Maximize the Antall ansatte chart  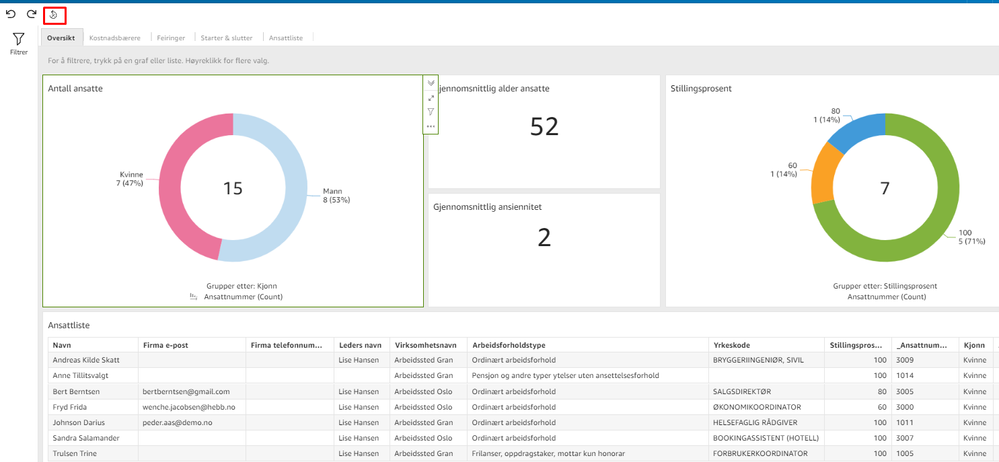[431, 98]
